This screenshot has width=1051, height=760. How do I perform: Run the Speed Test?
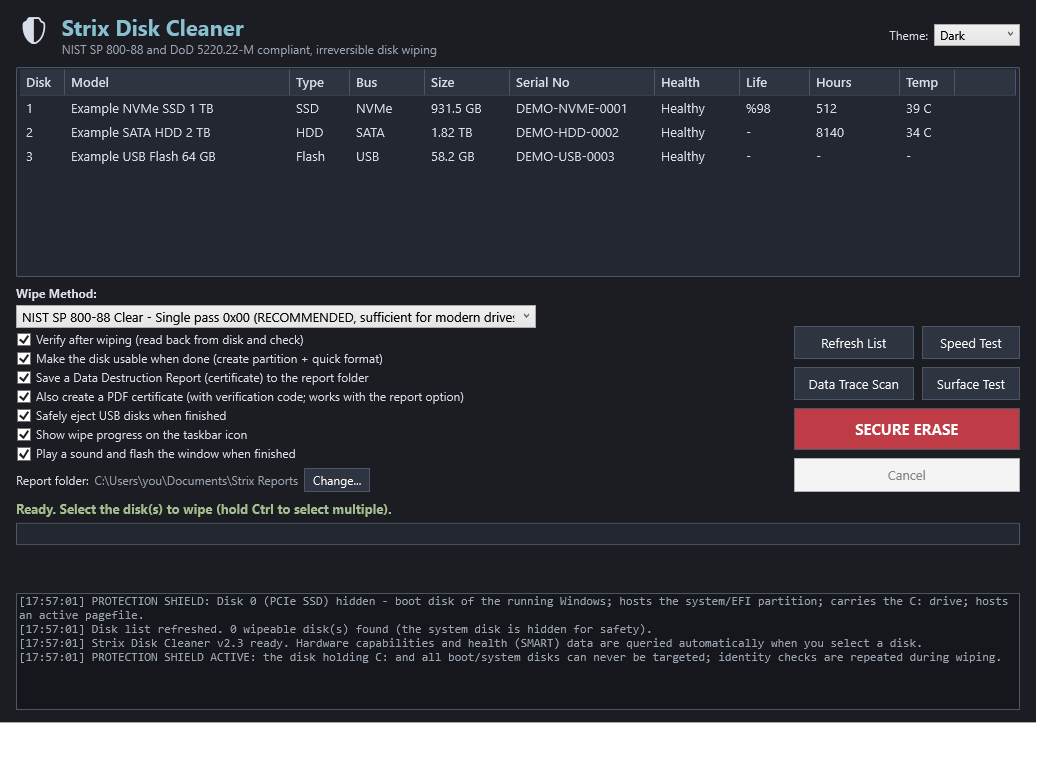pyautogui.click(x=971, y=343)
